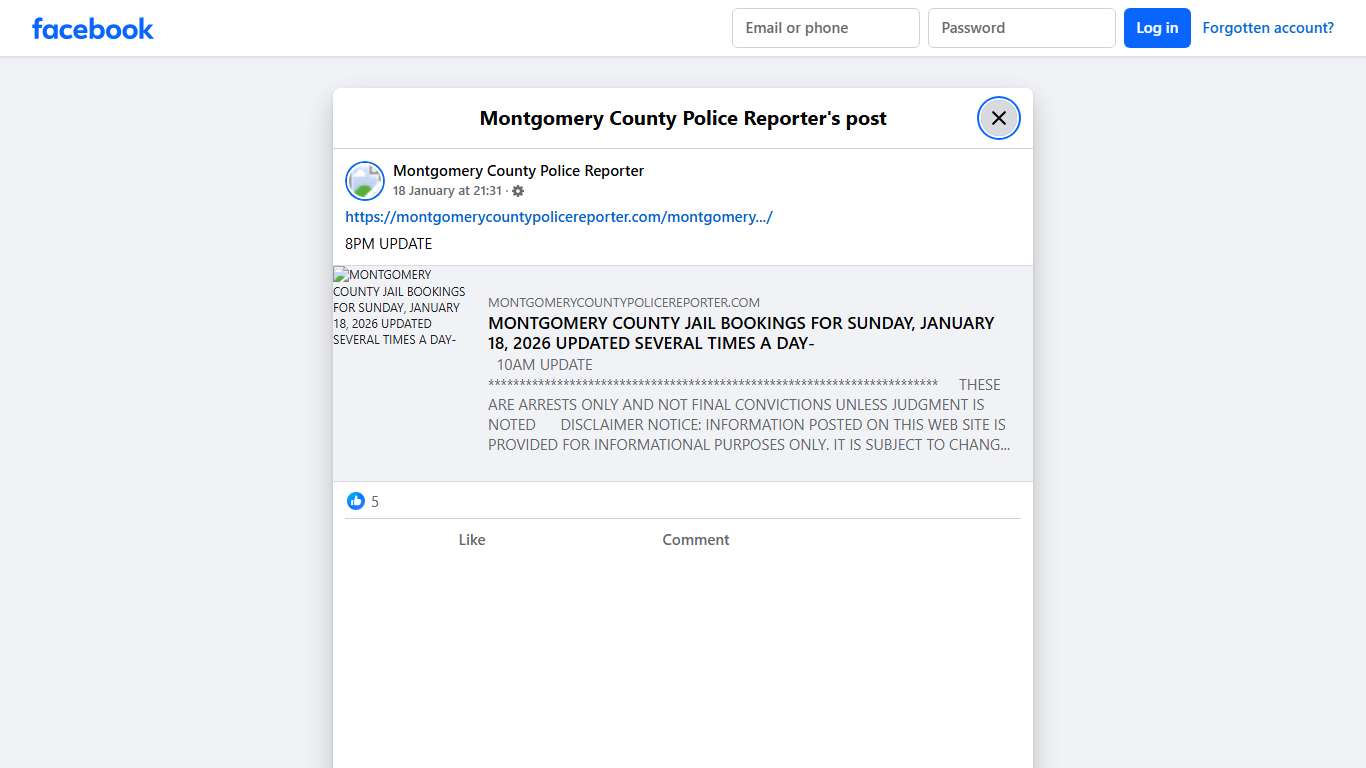Open the montgomerycountypolicereporter.com shared link
The width and height of the screenshot is (1366, 768).
pyautogui.click(x=559, y=216)
